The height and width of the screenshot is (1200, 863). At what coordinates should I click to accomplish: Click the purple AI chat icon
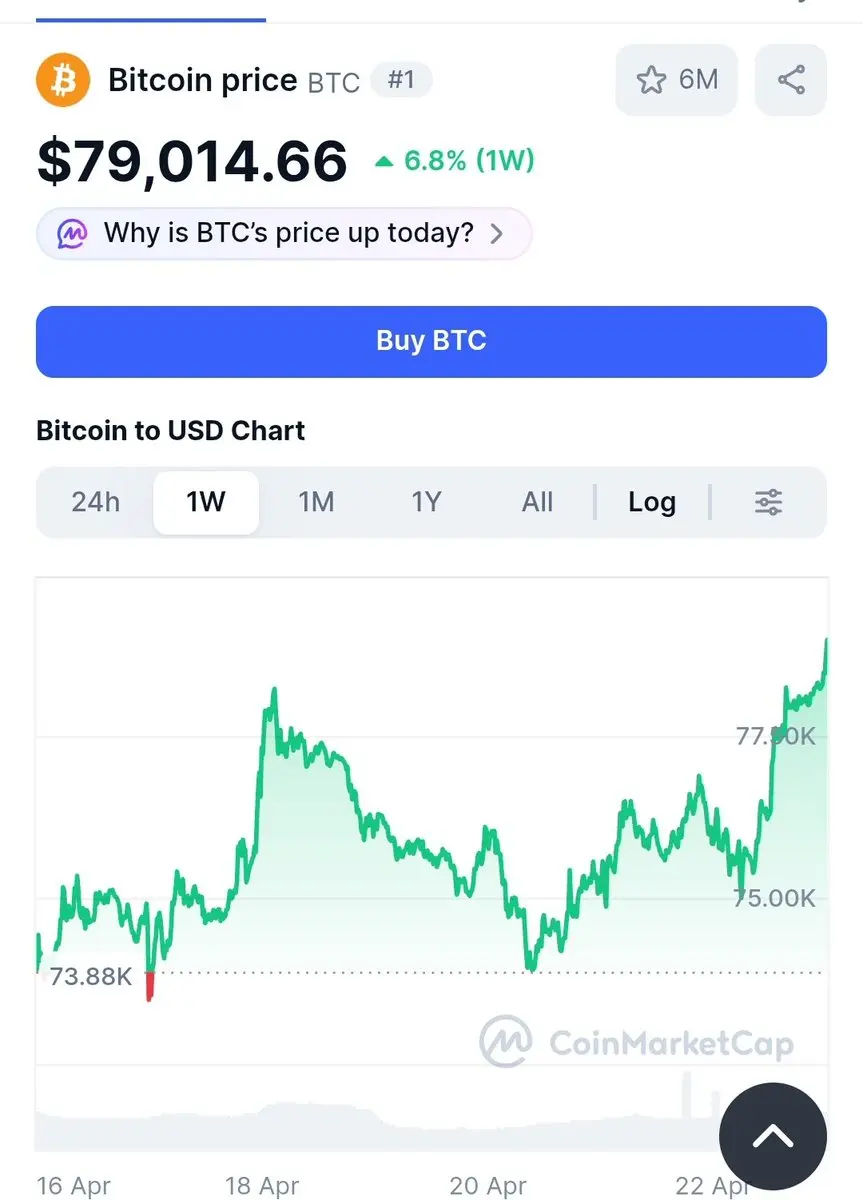click(x=72, y=234)
